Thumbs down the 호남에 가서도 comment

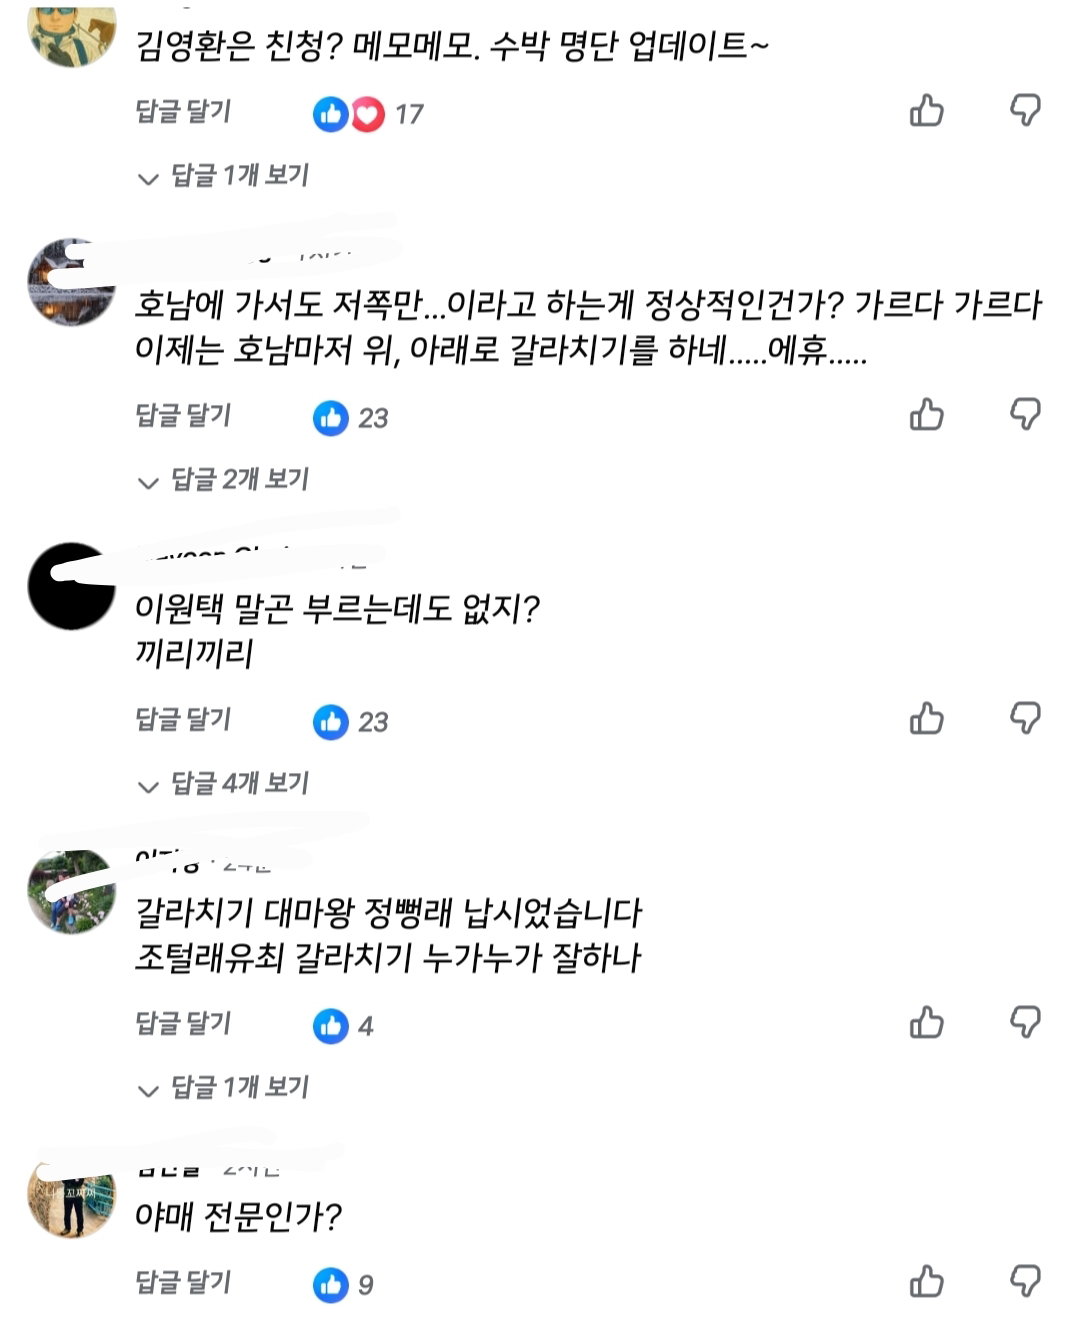(1025, 414)
